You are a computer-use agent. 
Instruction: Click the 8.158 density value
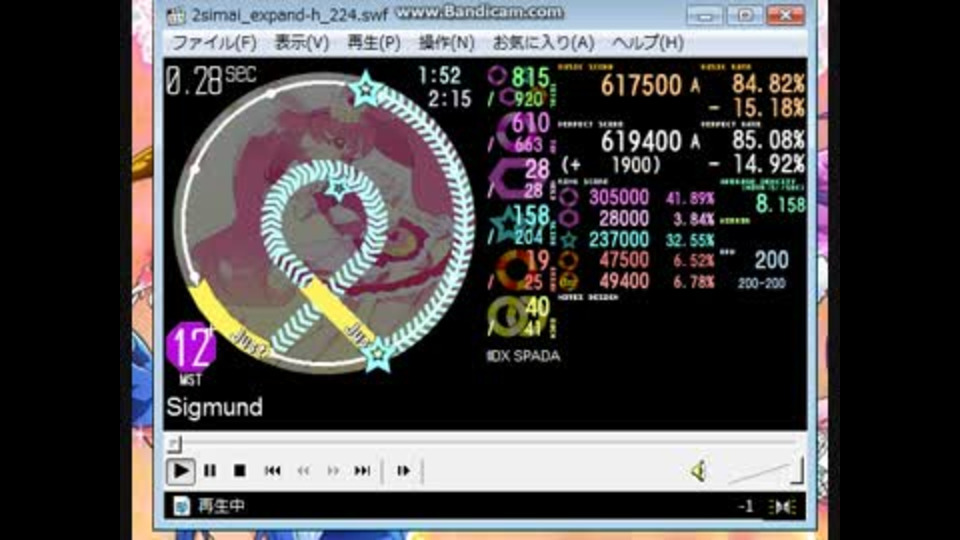pos(781,204)
